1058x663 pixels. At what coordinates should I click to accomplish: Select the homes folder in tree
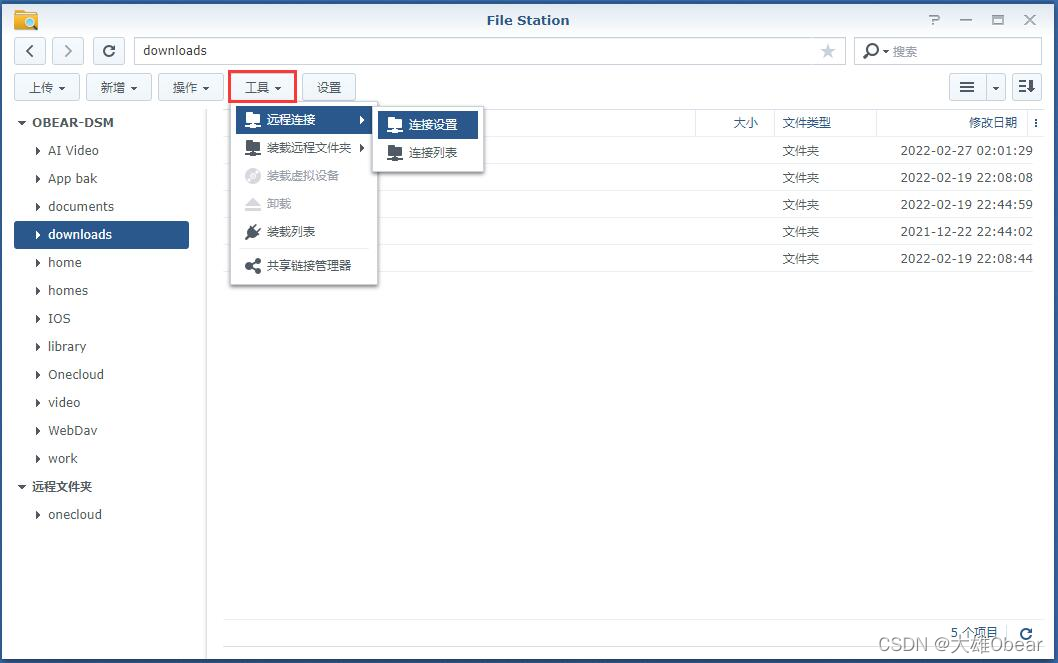coord(101,291)
